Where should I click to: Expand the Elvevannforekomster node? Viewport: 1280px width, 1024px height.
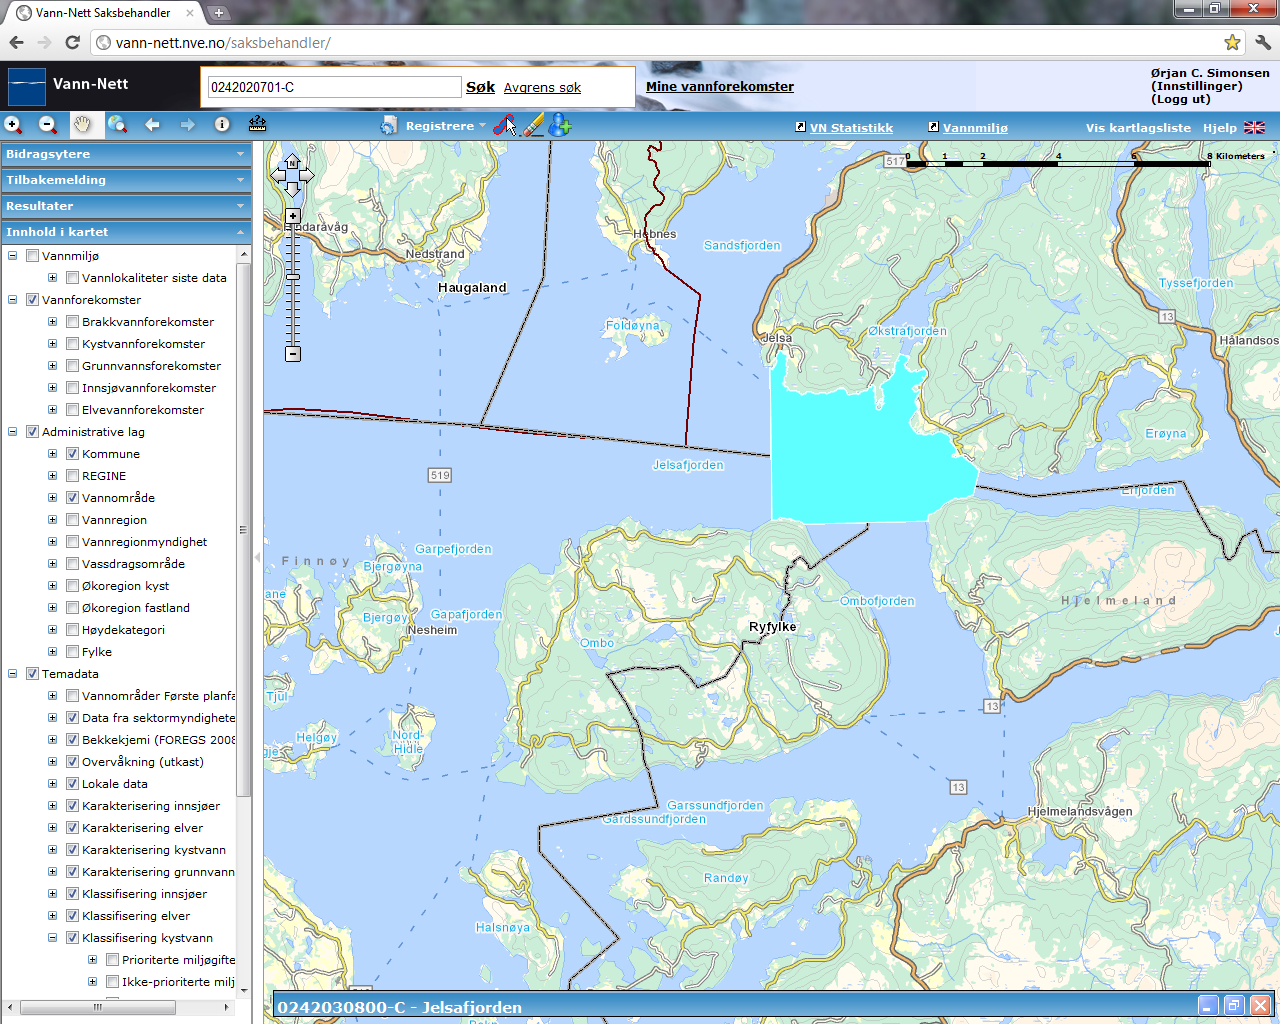click(53, 410)
